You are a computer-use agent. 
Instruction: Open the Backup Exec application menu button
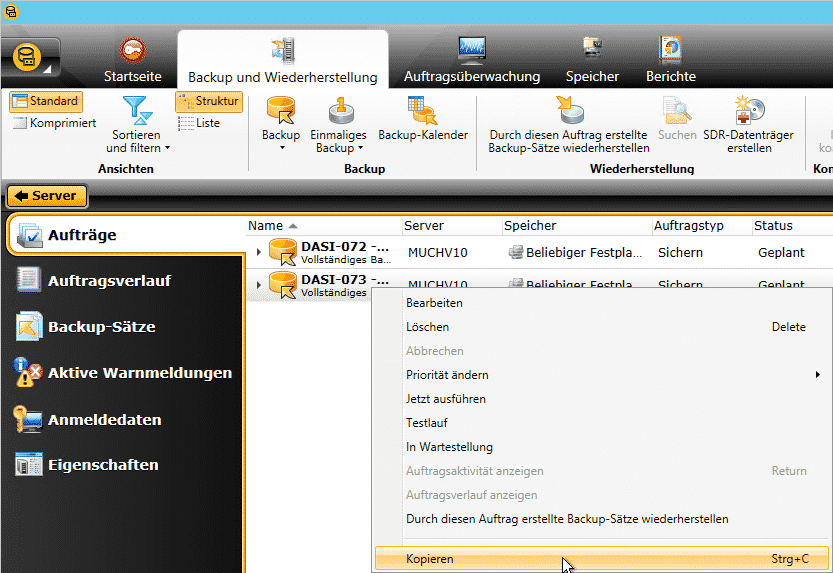pyautogui.click(x=30, y=57)
